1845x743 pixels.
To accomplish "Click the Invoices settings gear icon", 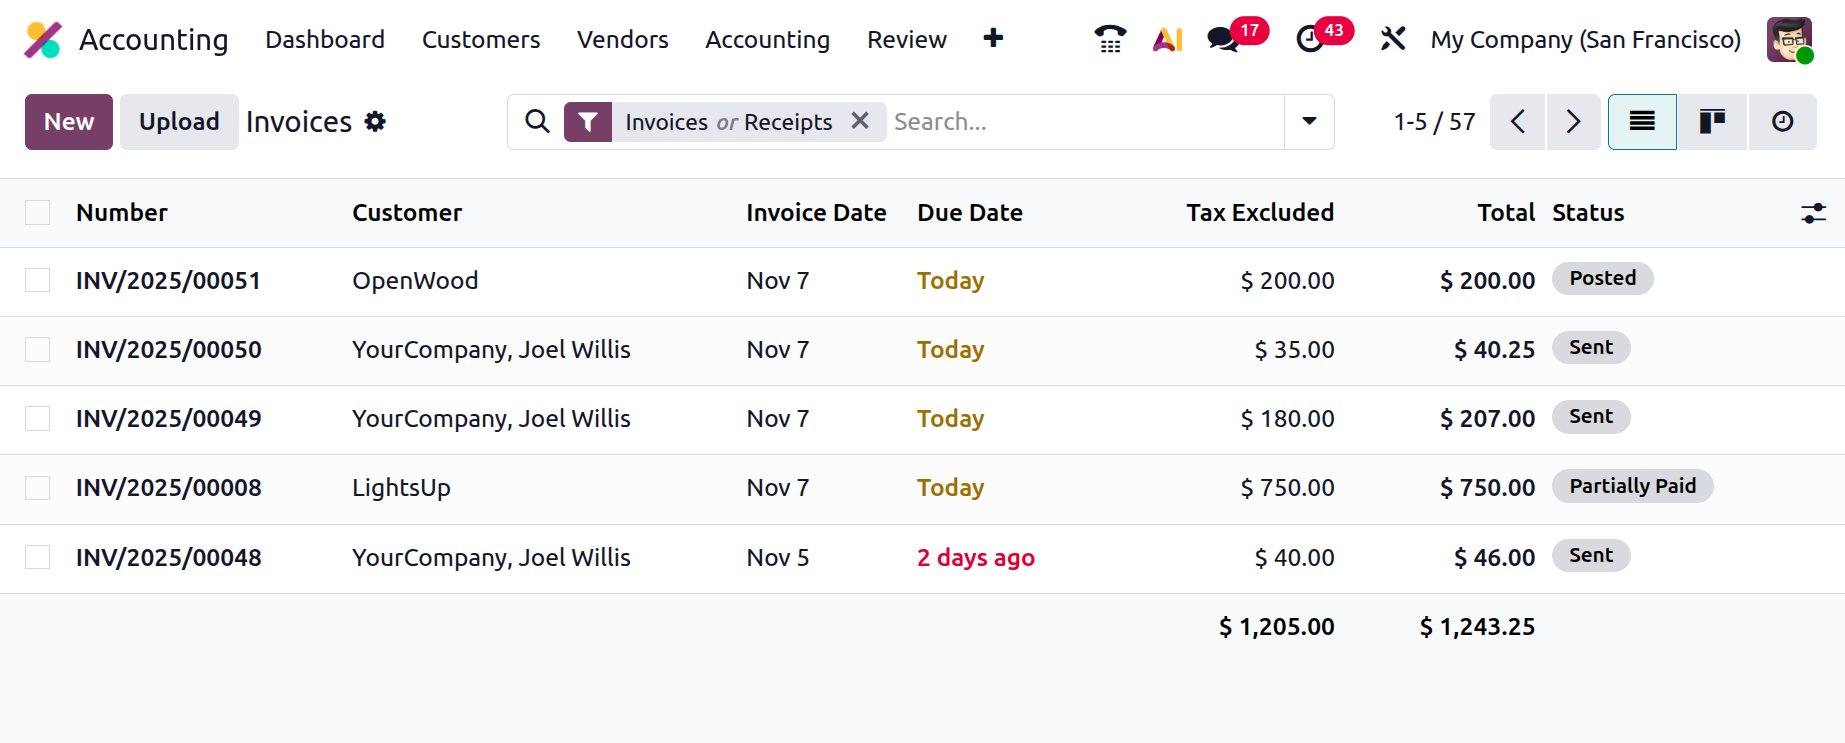I will point(375,122).
